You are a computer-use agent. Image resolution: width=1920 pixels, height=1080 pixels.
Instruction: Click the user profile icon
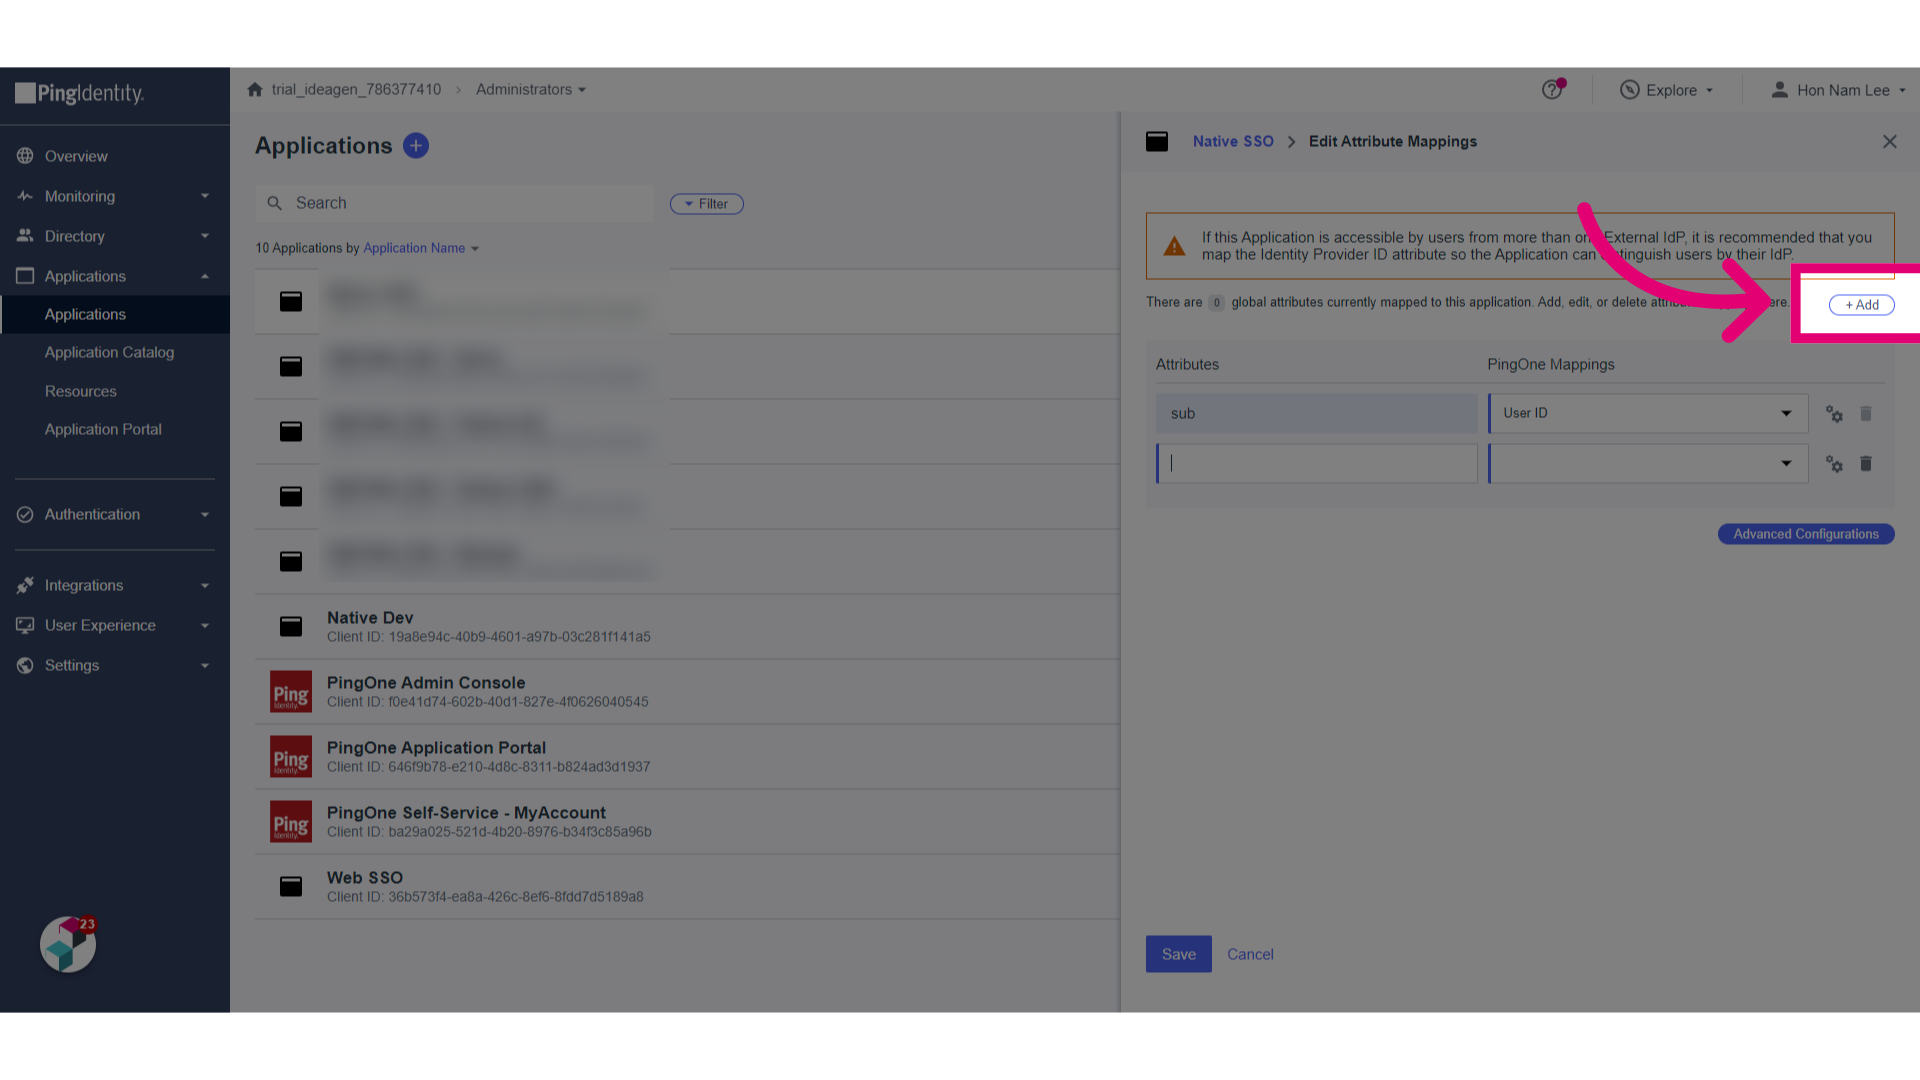[x=1779, y=90]
